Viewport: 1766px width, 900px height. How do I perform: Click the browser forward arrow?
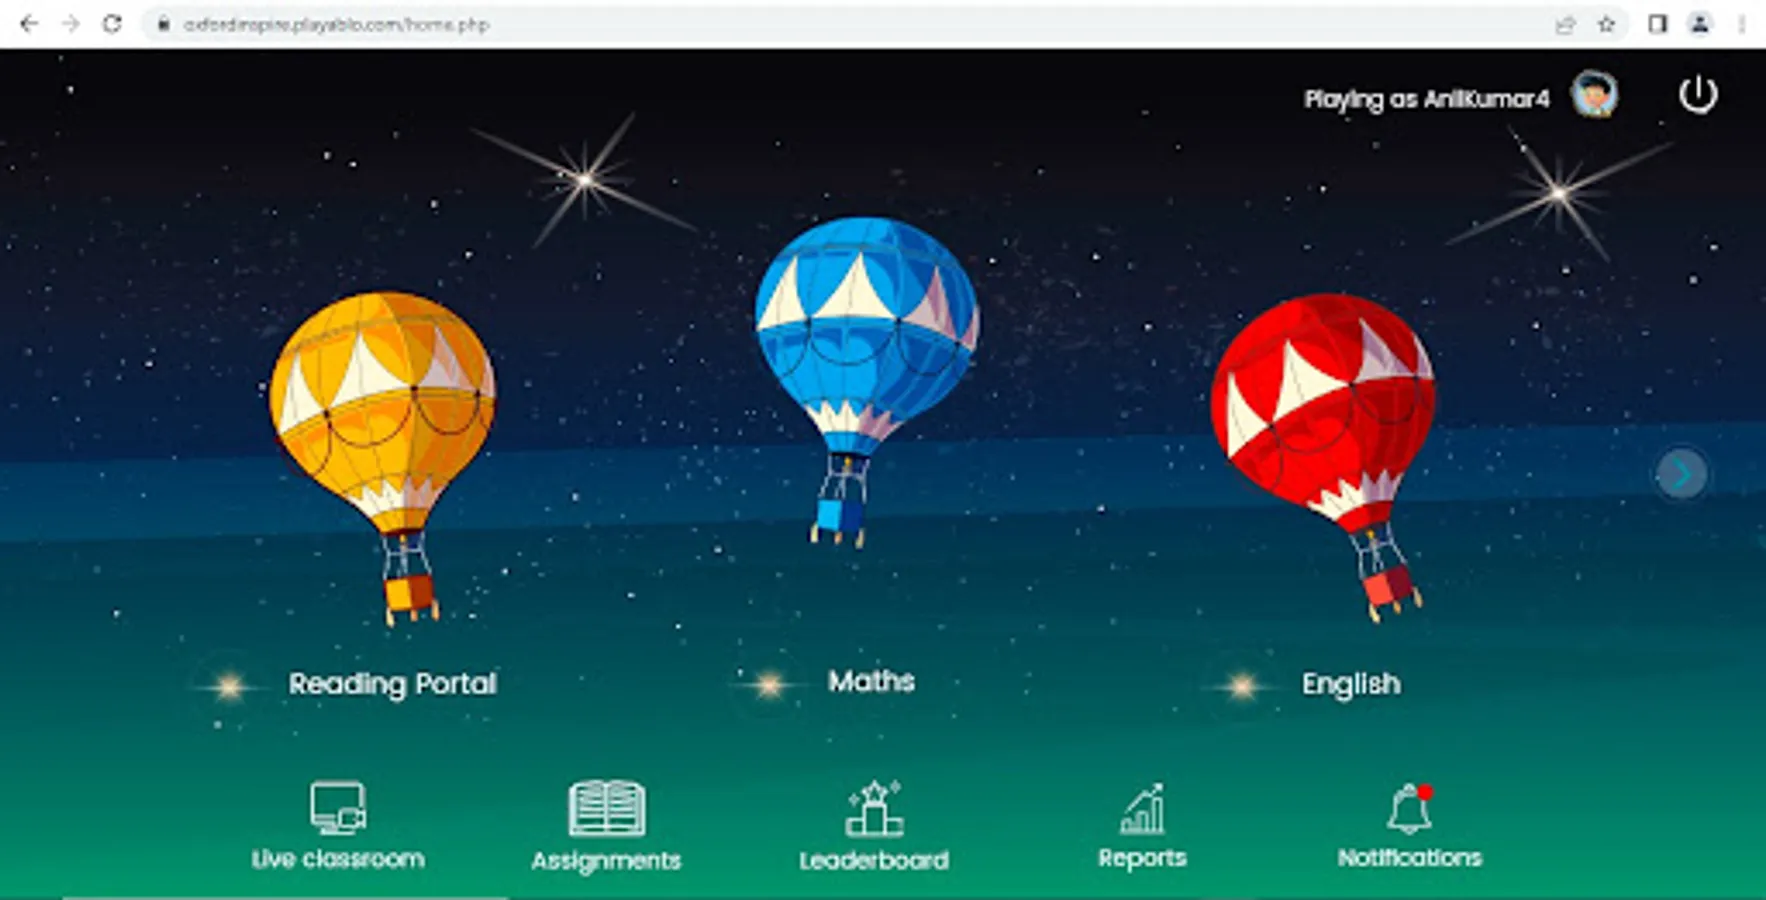(70, 24)
